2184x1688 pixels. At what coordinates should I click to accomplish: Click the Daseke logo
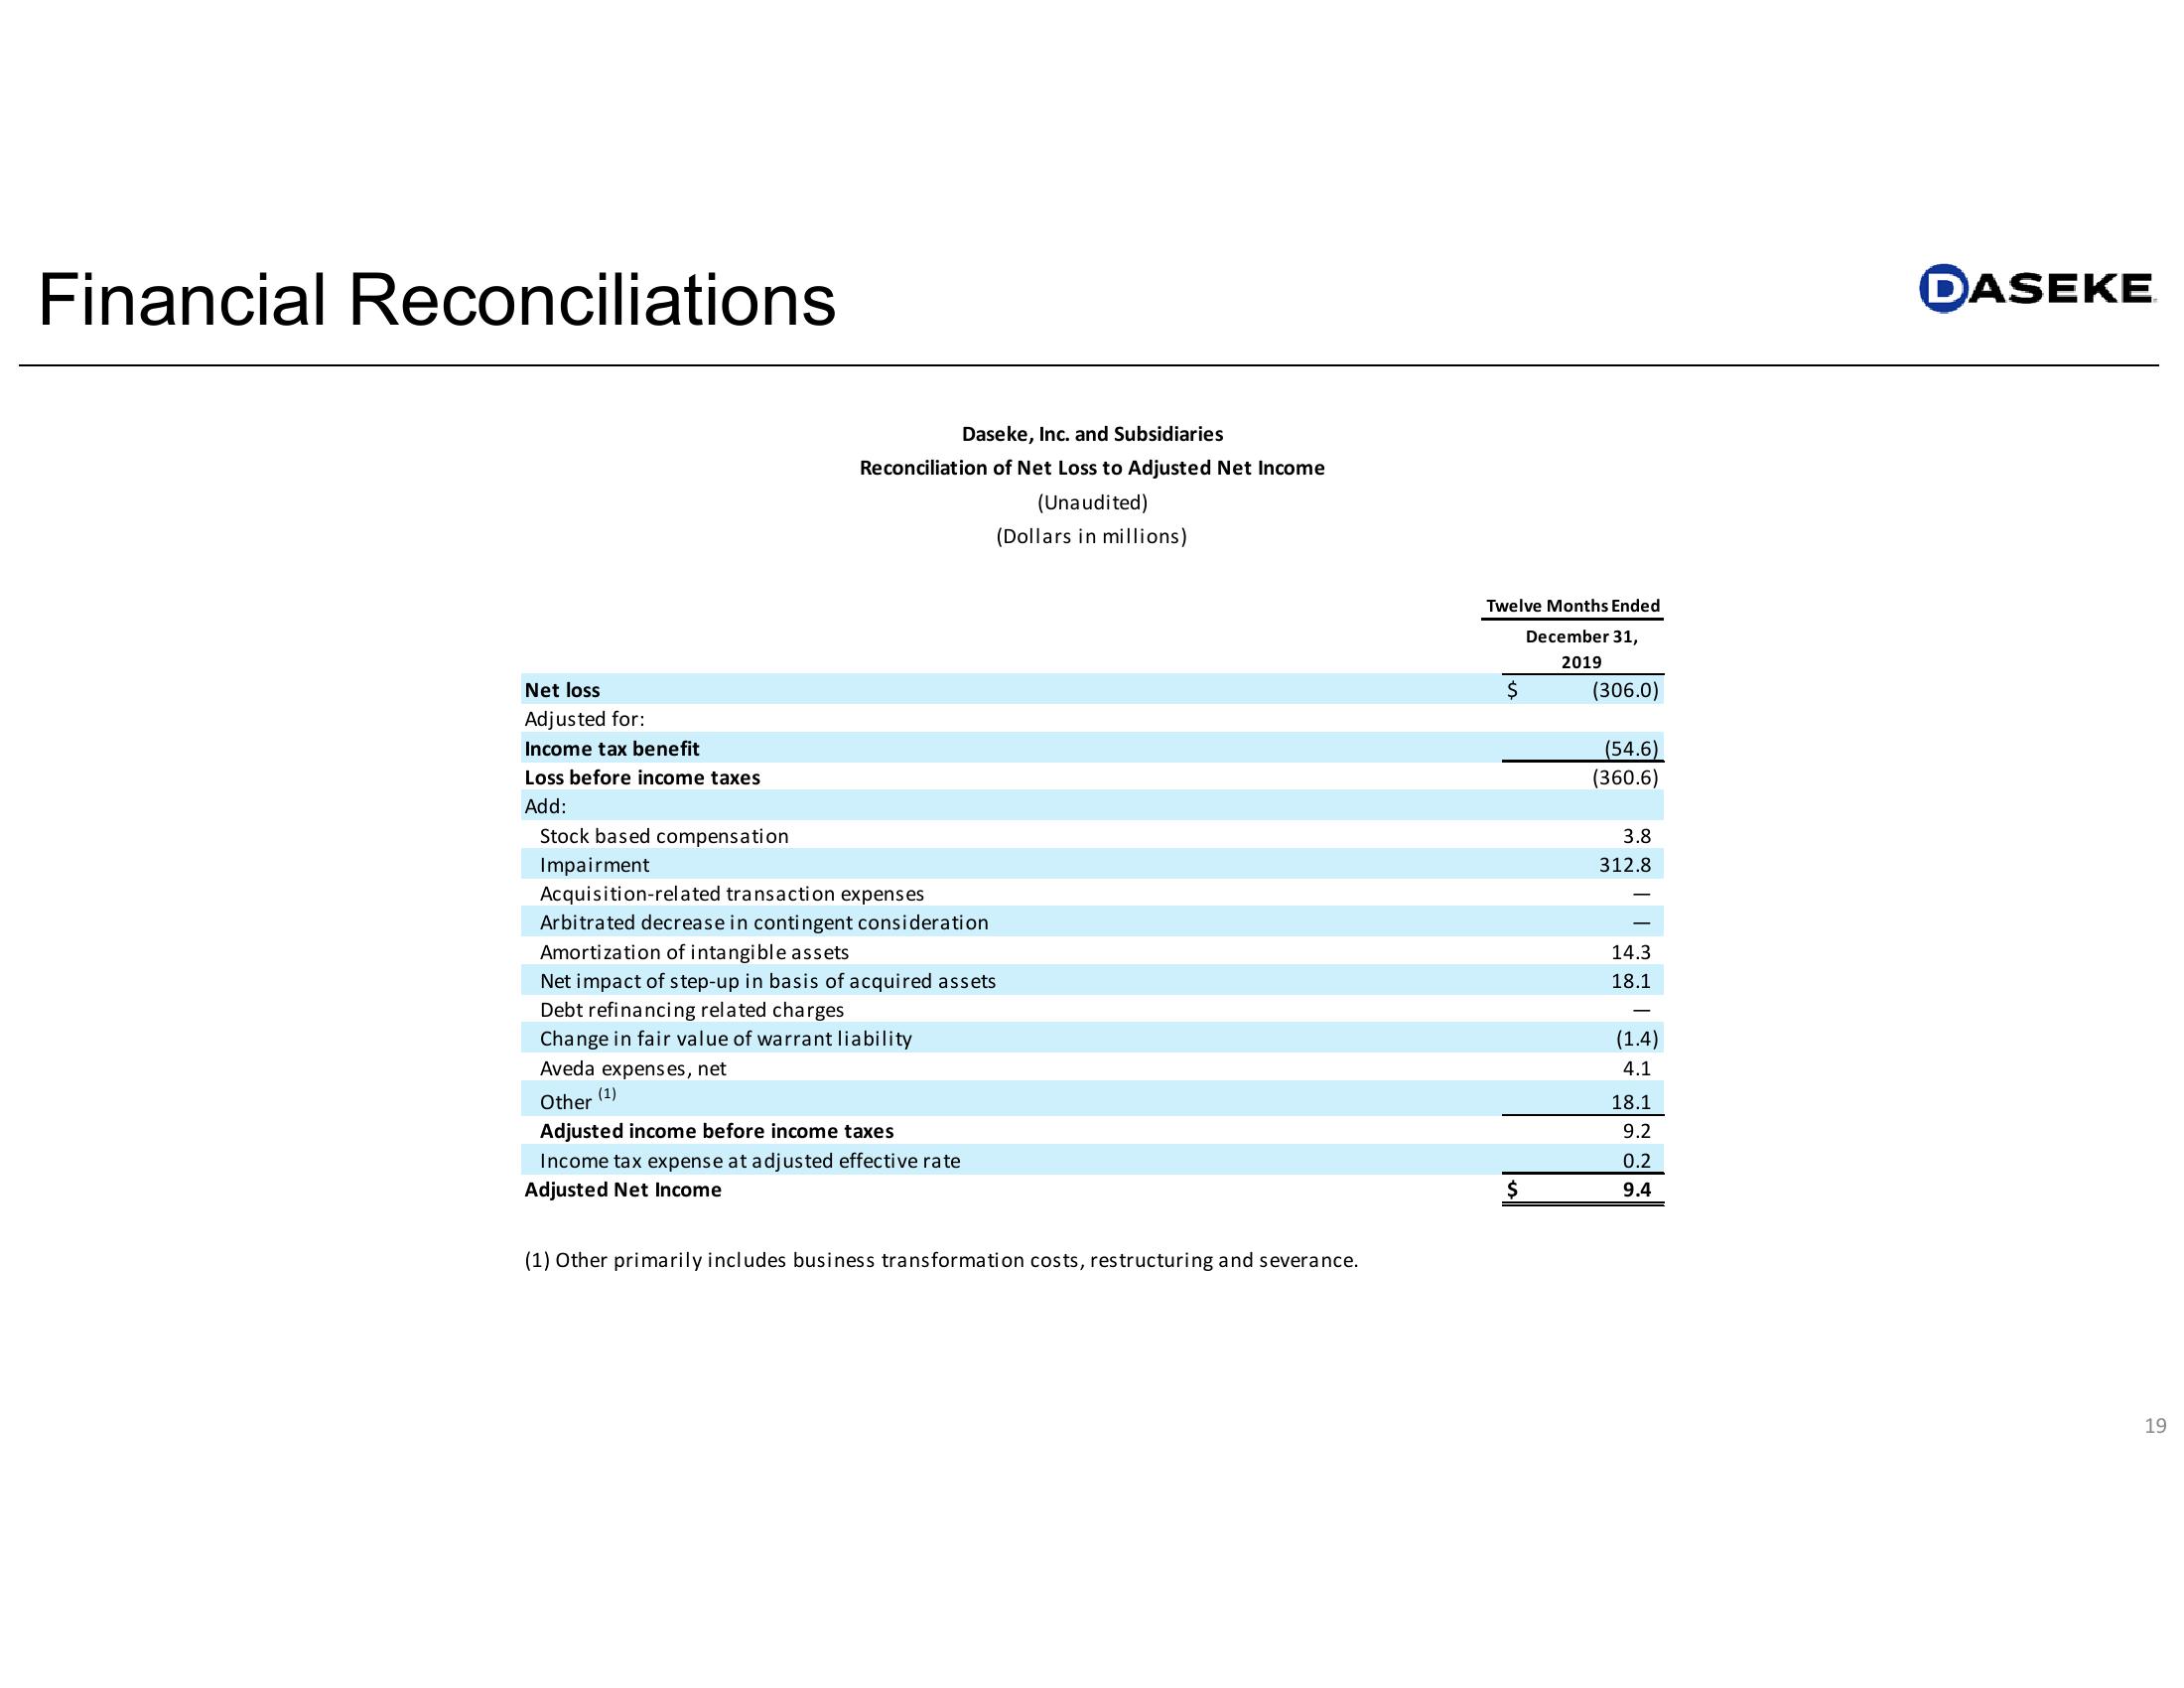2037,288
